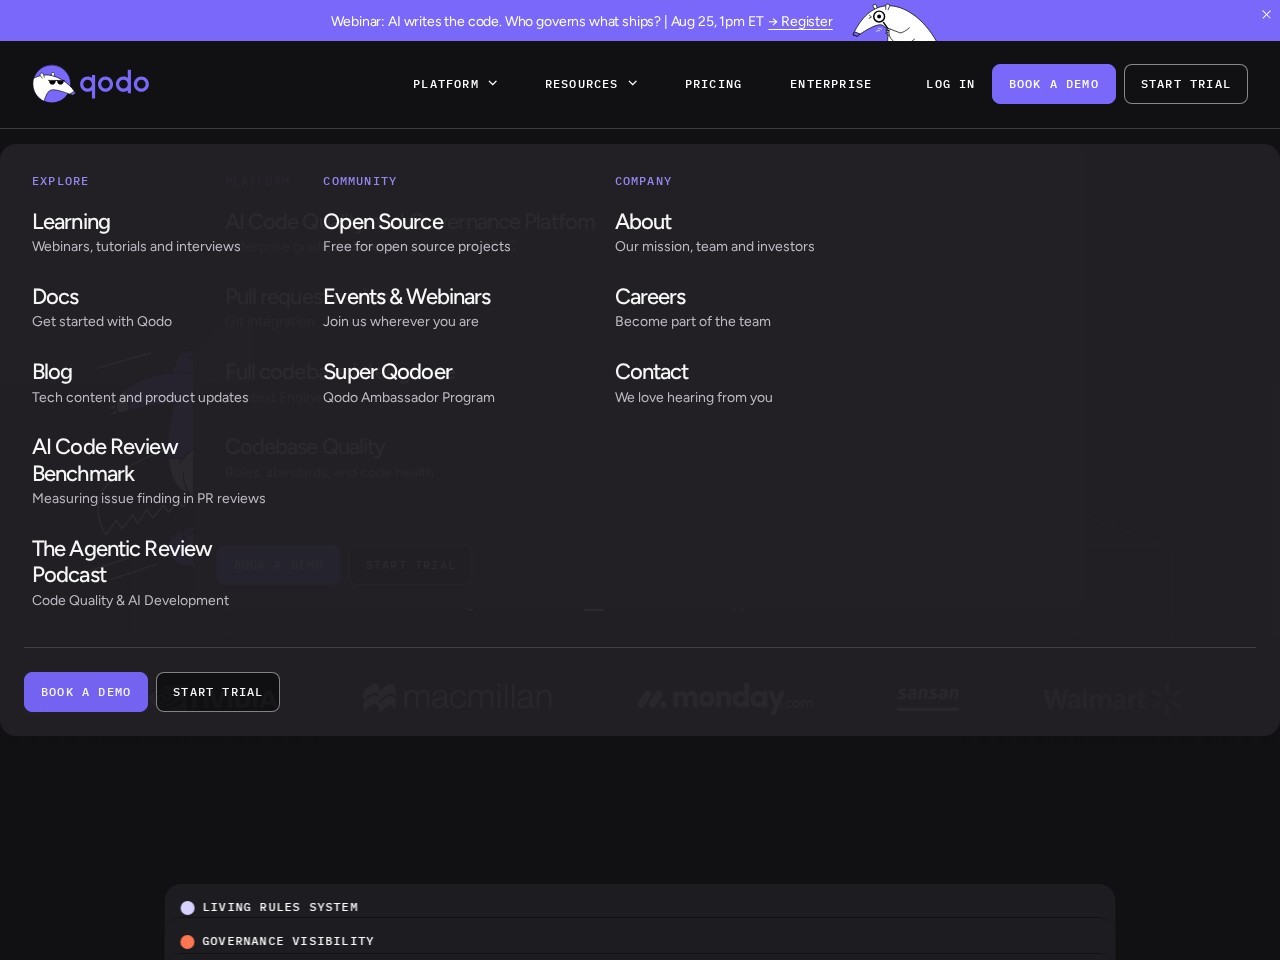
Task: Open the Super Qodoer program
Action: [x=388, y=372]
